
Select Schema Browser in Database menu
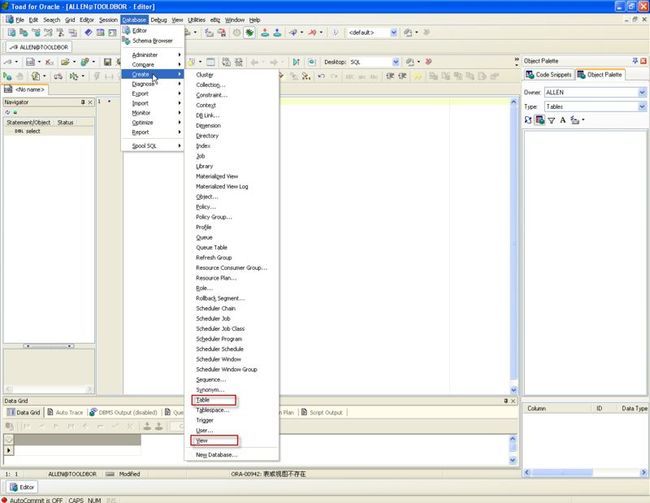tap(152, 41)
